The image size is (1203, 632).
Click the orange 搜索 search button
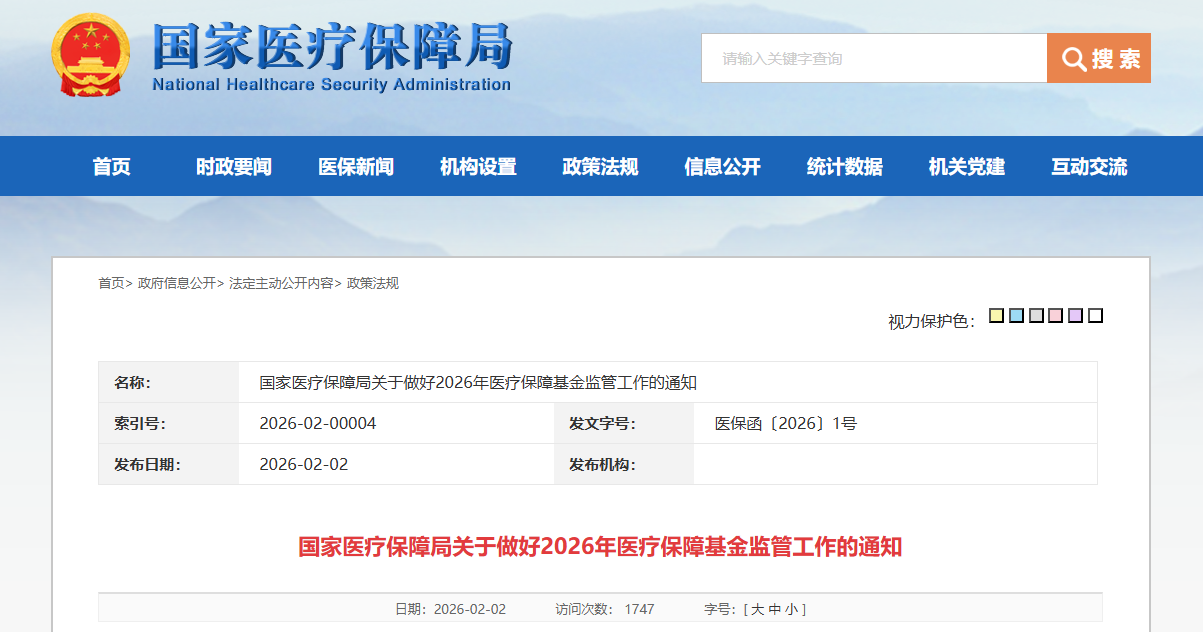[x=1098, y=58]
